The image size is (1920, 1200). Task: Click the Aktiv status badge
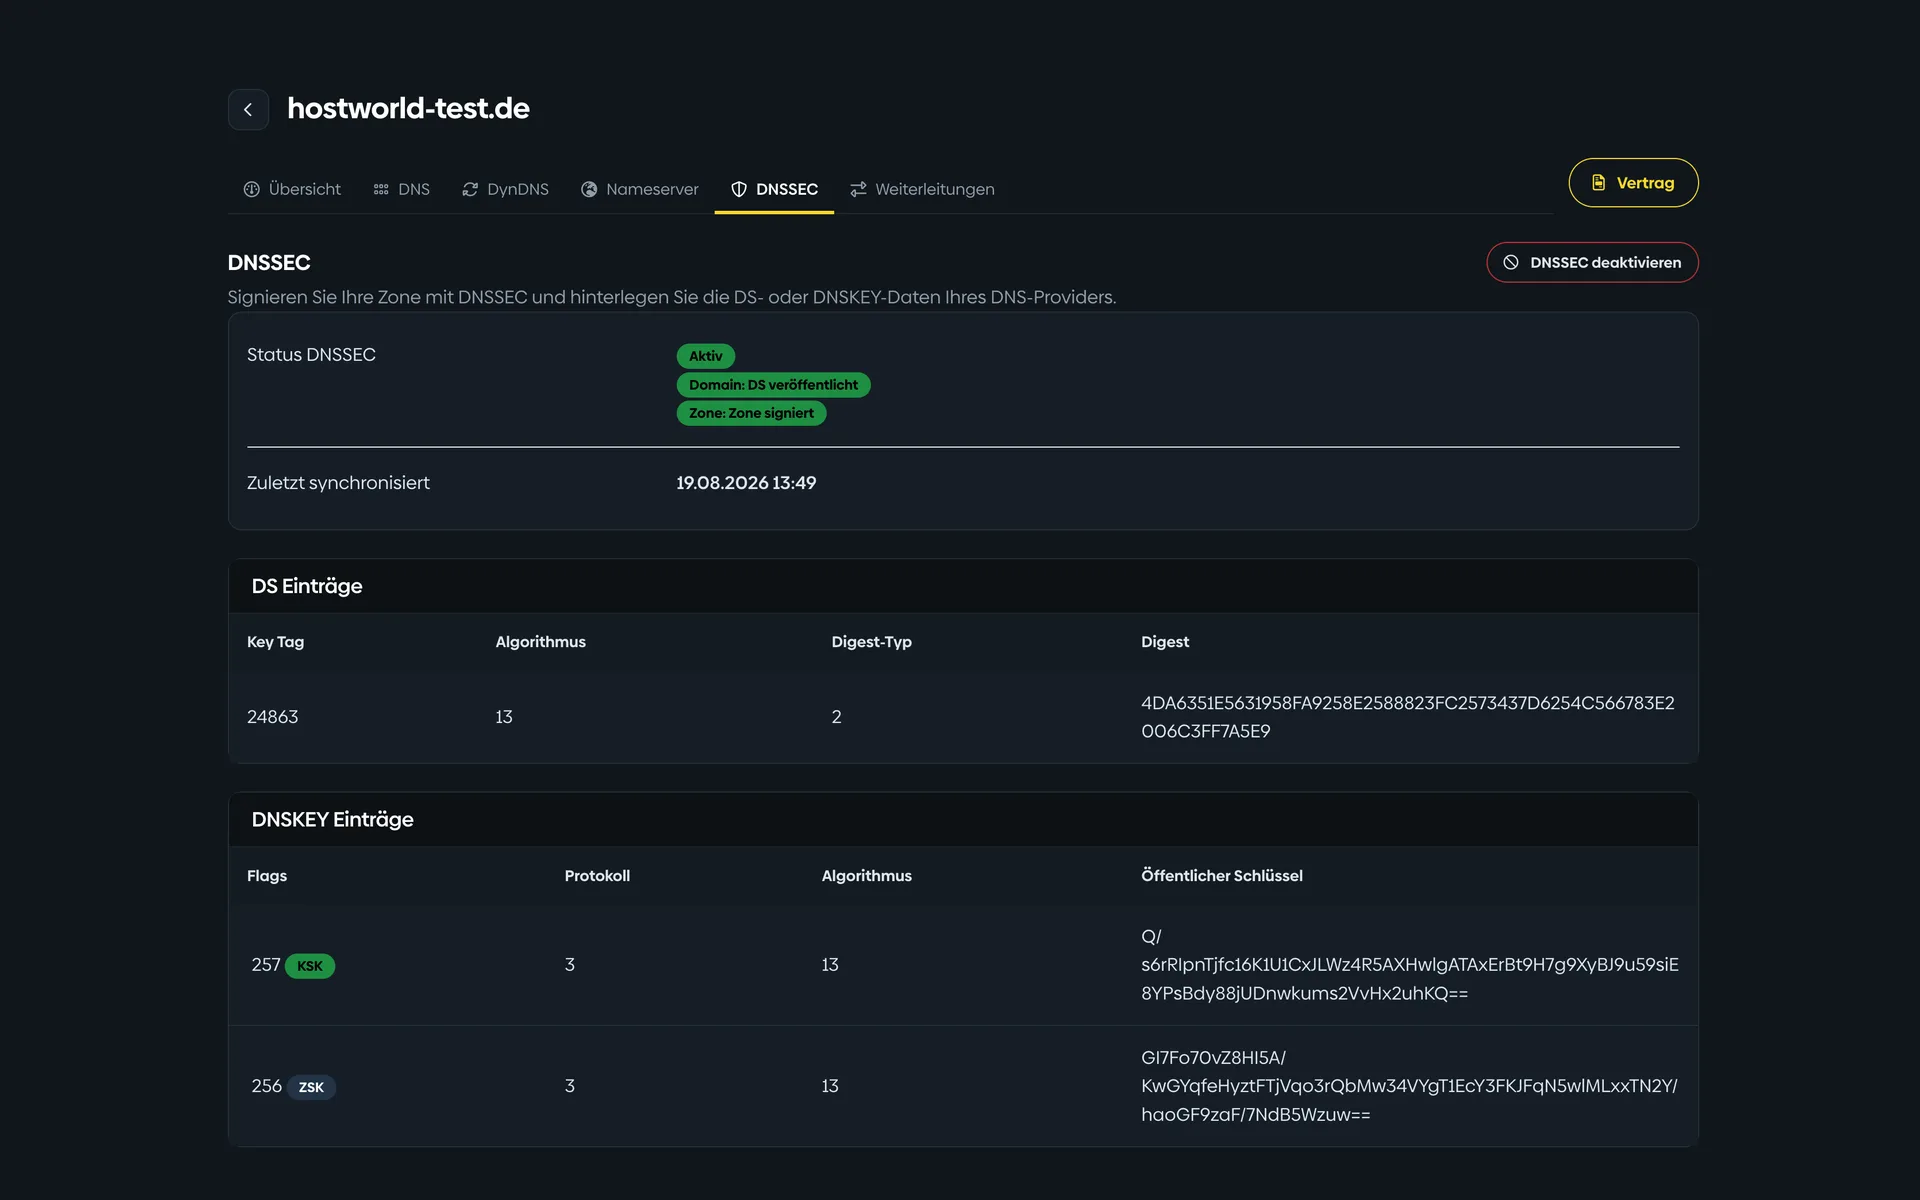tap(705, 356)
